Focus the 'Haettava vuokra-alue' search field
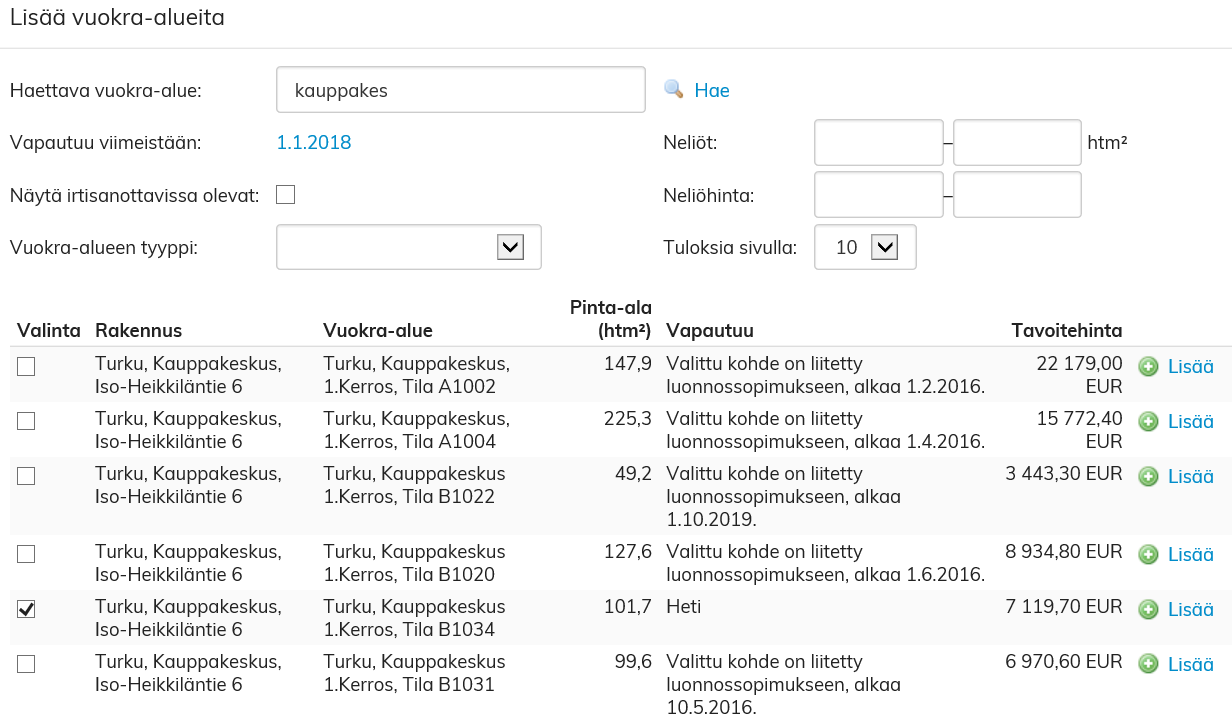The height and width of the screenshot is (721, 1232). click(460, 91)
